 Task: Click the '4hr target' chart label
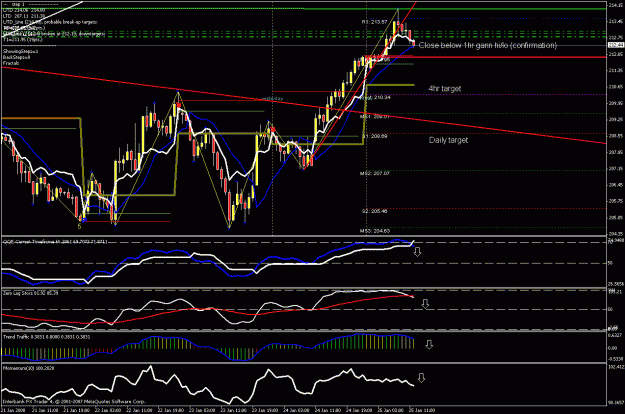(444, 89)
